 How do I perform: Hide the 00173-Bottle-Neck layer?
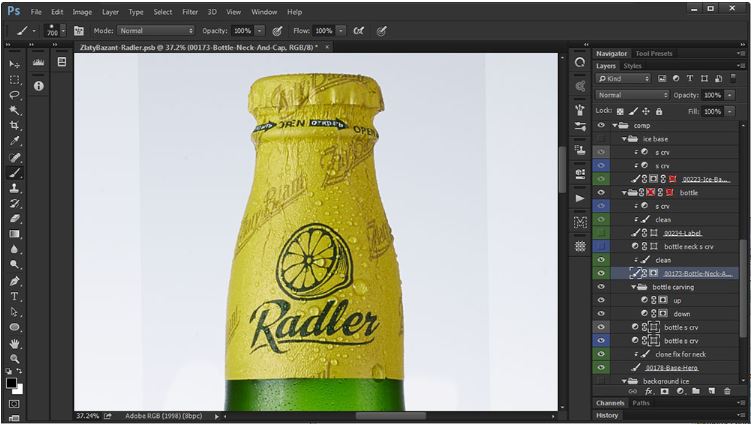[601, 273]
